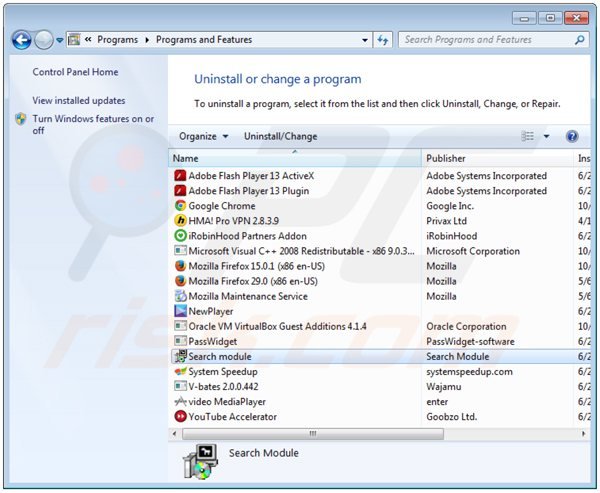The image size is (600, 493).
Task: Click the System Speedup icon
Action: [180, 371]
